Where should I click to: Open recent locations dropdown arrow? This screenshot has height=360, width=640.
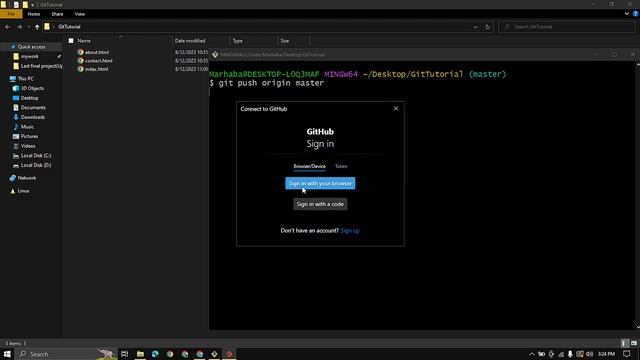pos(29,27)
